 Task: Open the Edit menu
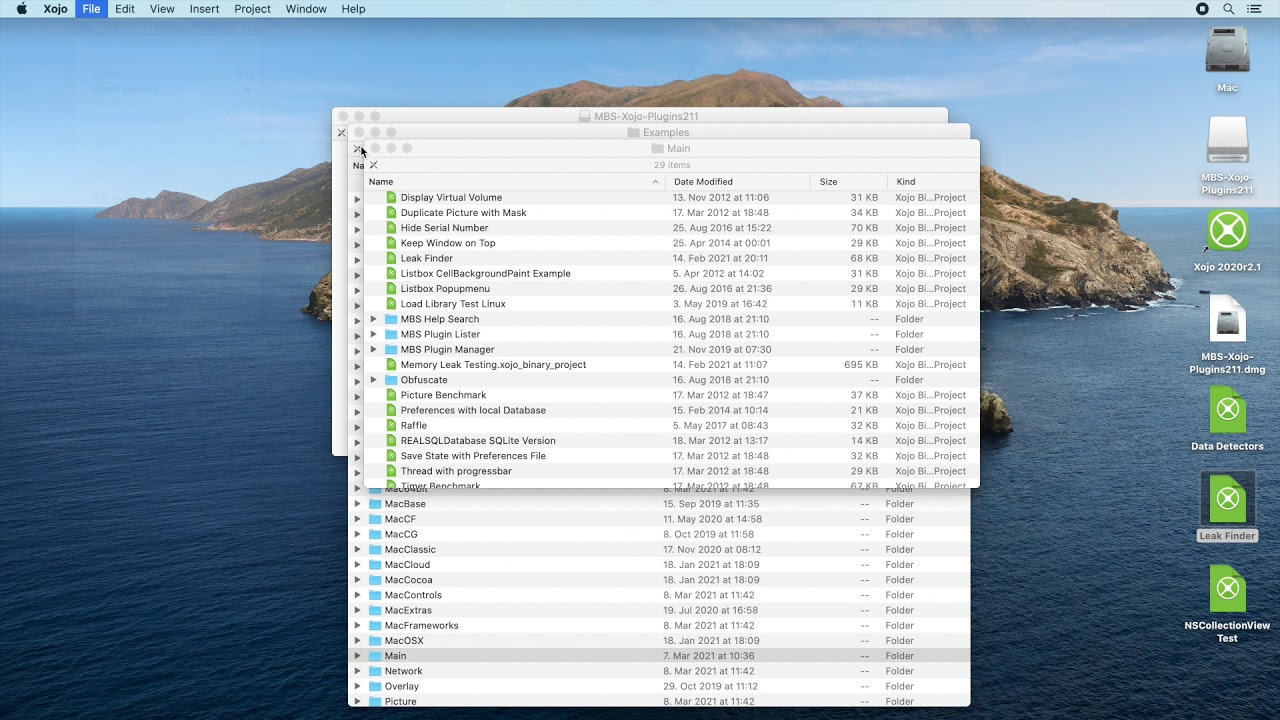125,9
